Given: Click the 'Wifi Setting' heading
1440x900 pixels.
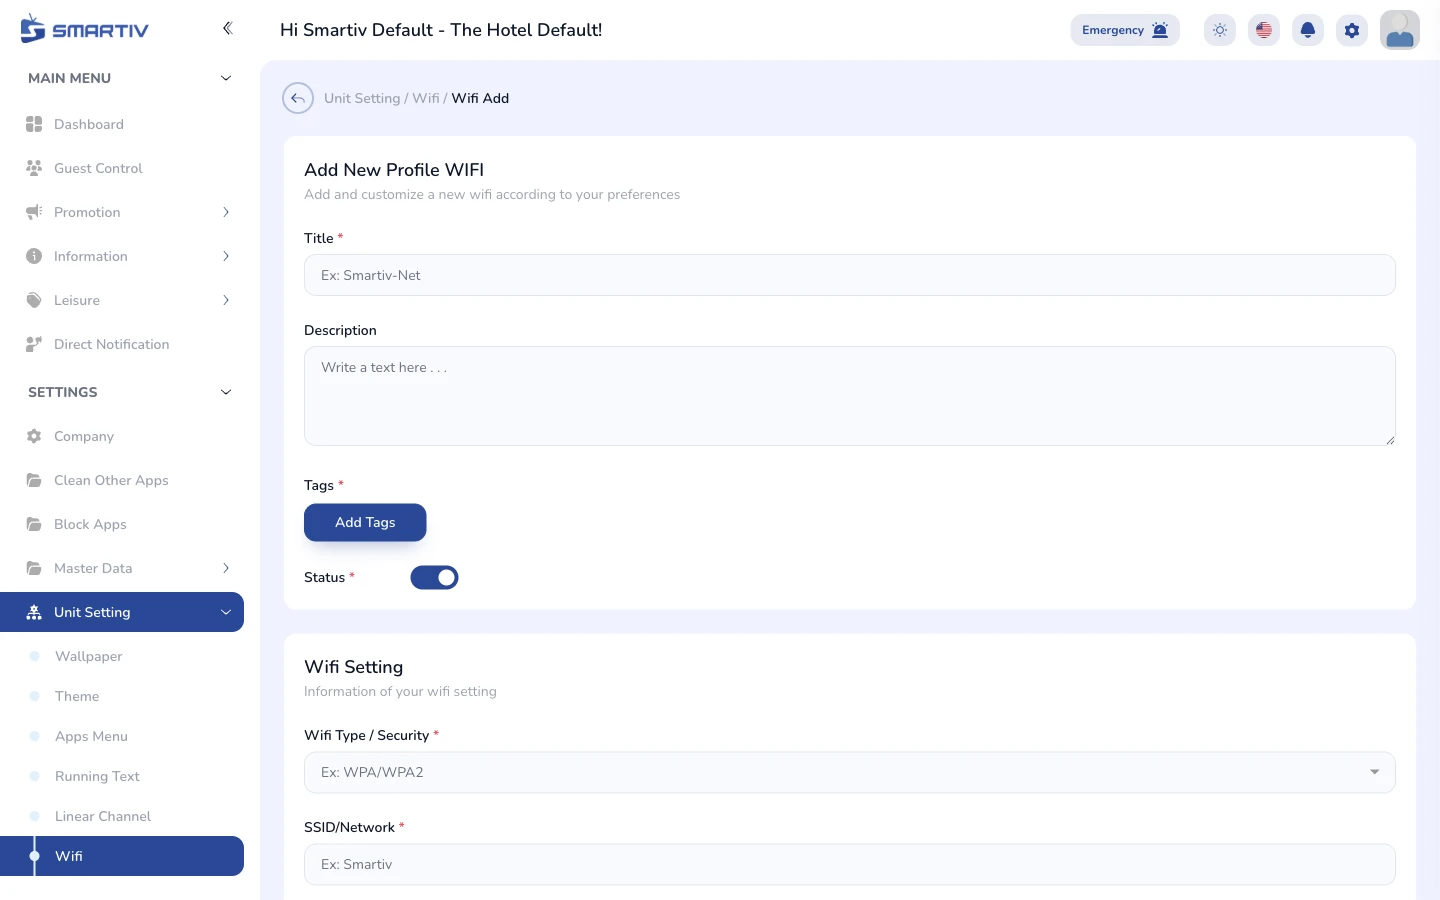Looking at the screenshot, I should click(353, 667).
